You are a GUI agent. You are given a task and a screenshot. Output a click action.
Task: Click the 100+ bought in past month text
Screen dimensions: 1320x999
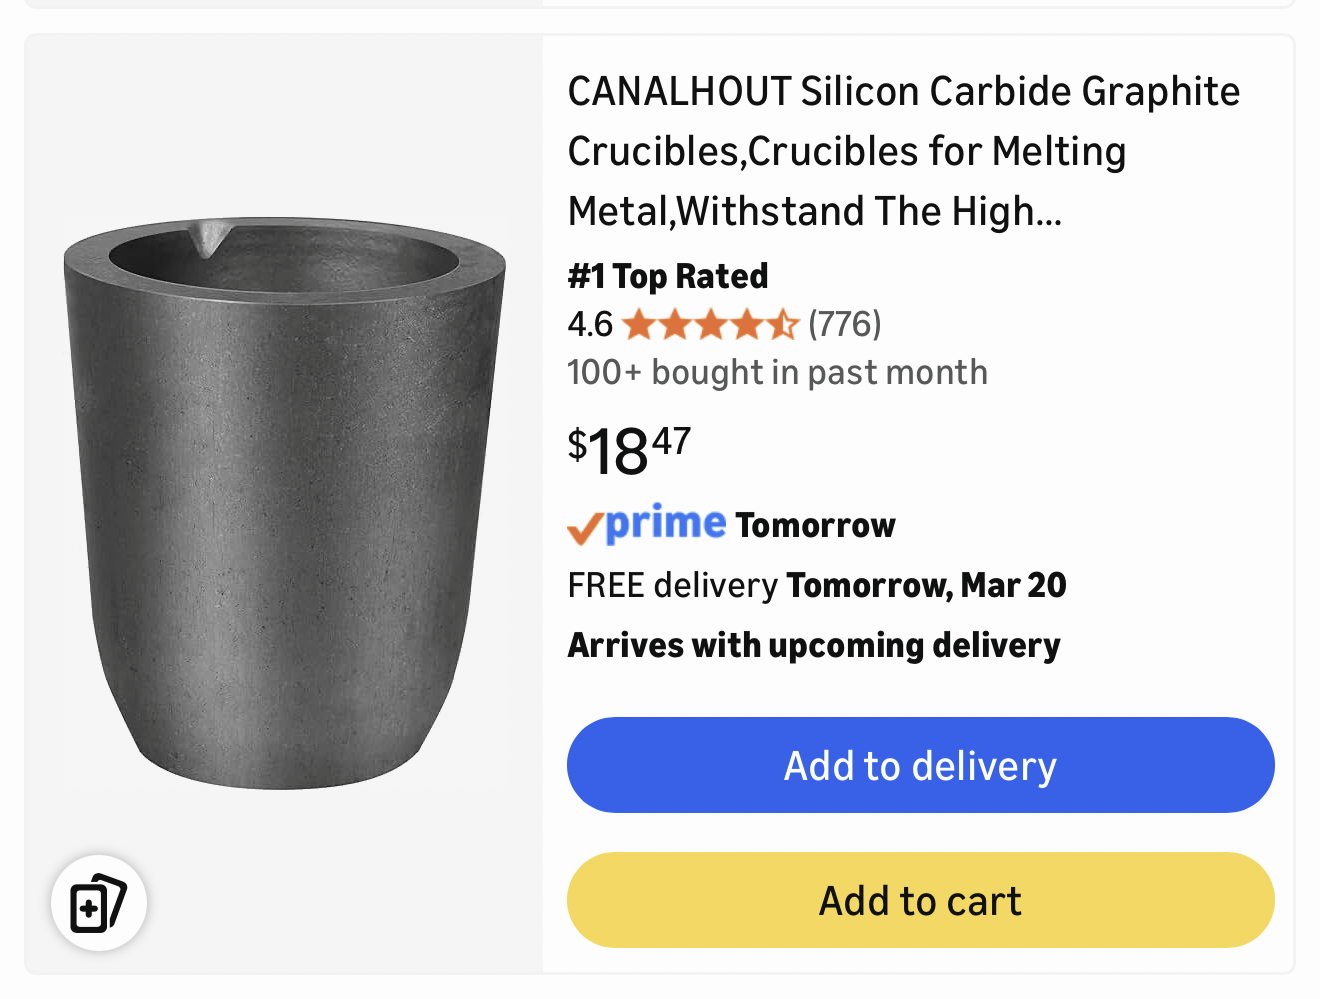(x=777, y=372)
